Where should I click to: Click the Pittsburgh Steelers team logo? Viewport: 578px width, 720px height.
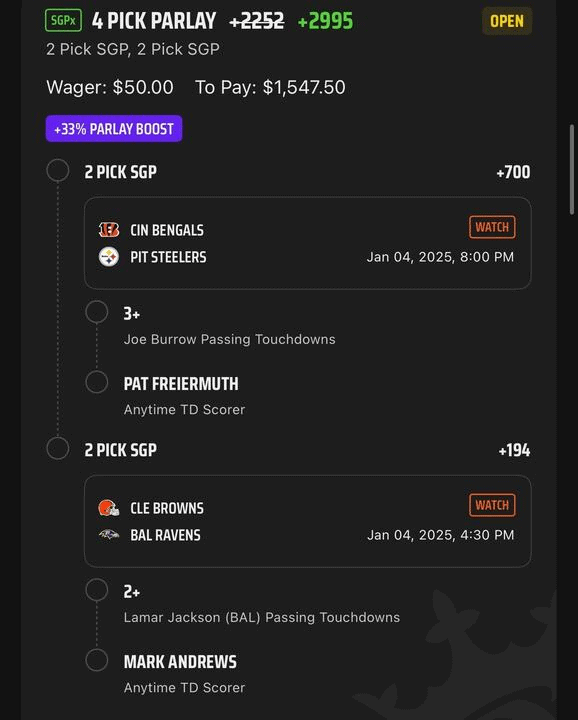point(109,257)
